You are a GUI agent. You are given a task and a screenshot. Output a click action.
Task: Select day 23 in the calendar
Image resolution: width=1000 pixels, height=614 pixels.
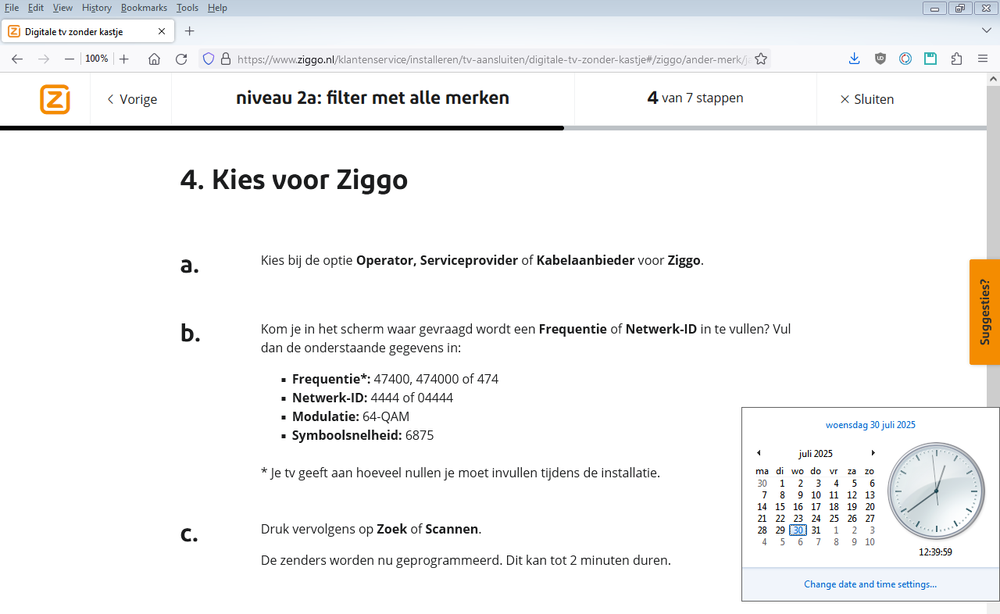(798, 518)
